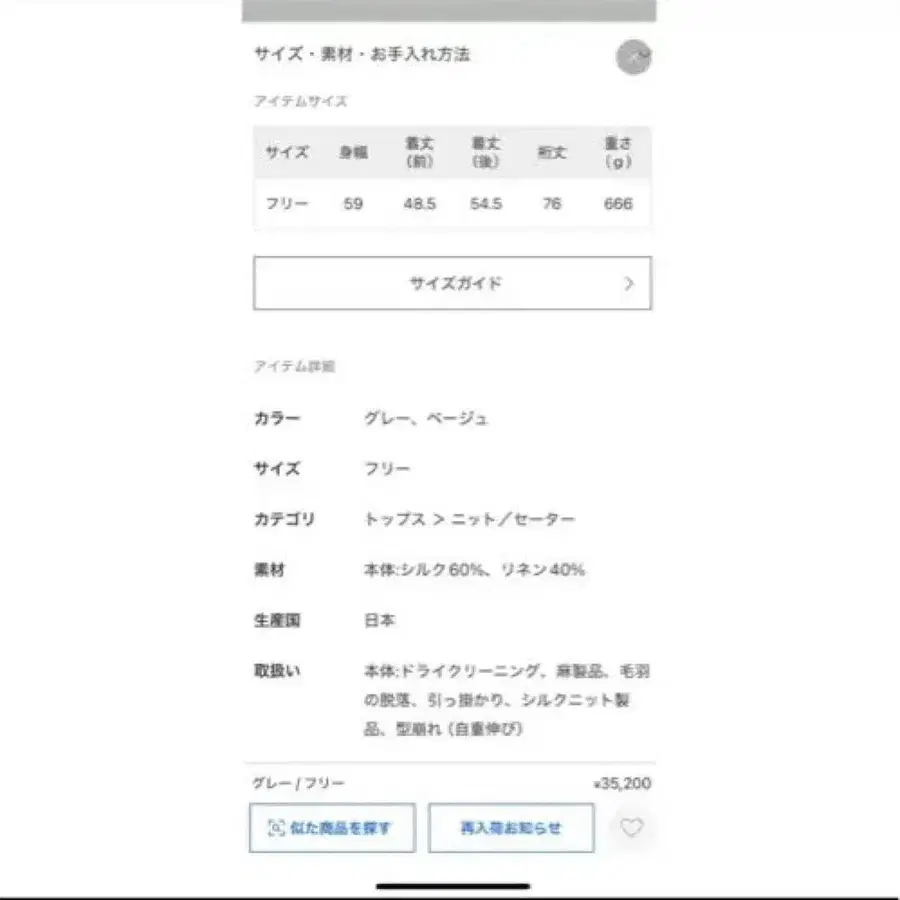Collapse the サイズ・素材・お手入れ方法 section
900x900 pixels.
pos(633,57)
